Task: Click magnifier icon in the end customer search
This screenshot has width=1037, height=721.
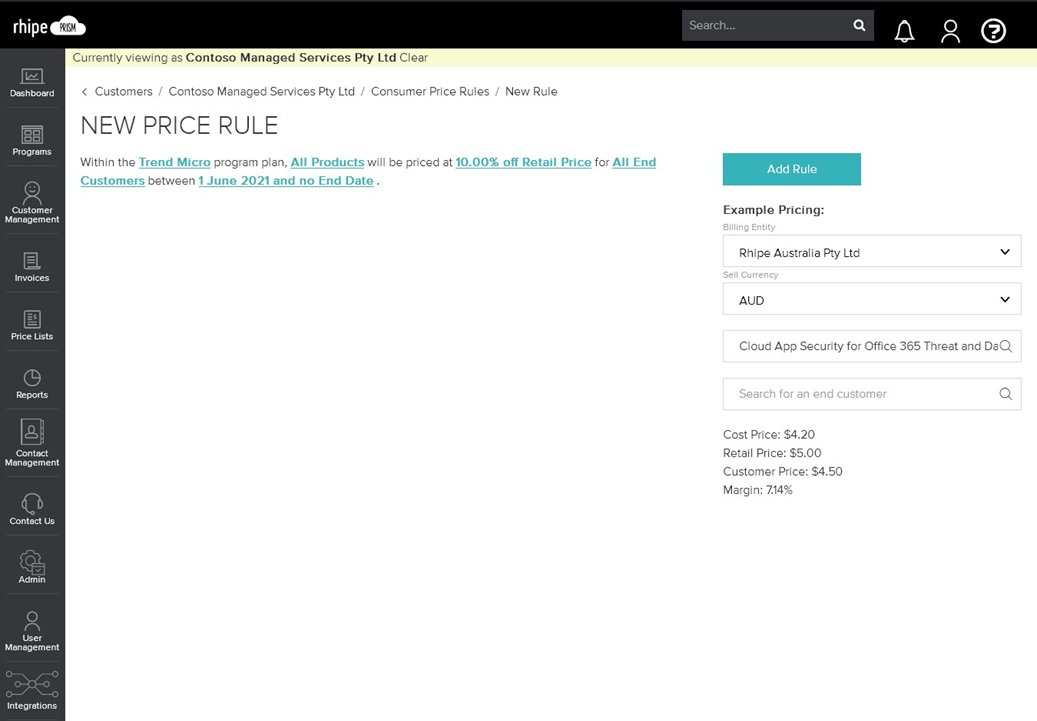Action: coord(1005,394)
